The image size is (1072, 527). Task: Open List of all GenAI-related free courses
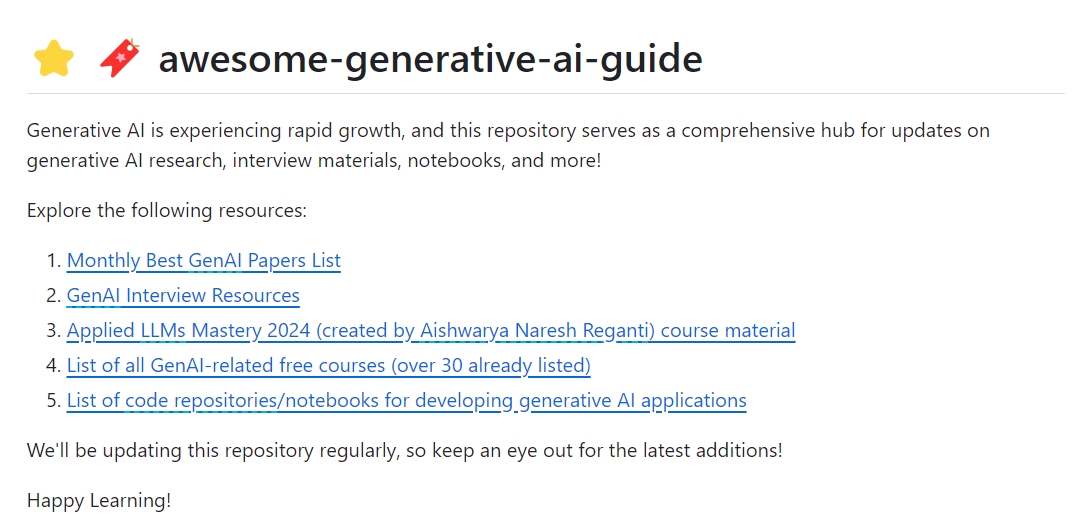point(328,366)
